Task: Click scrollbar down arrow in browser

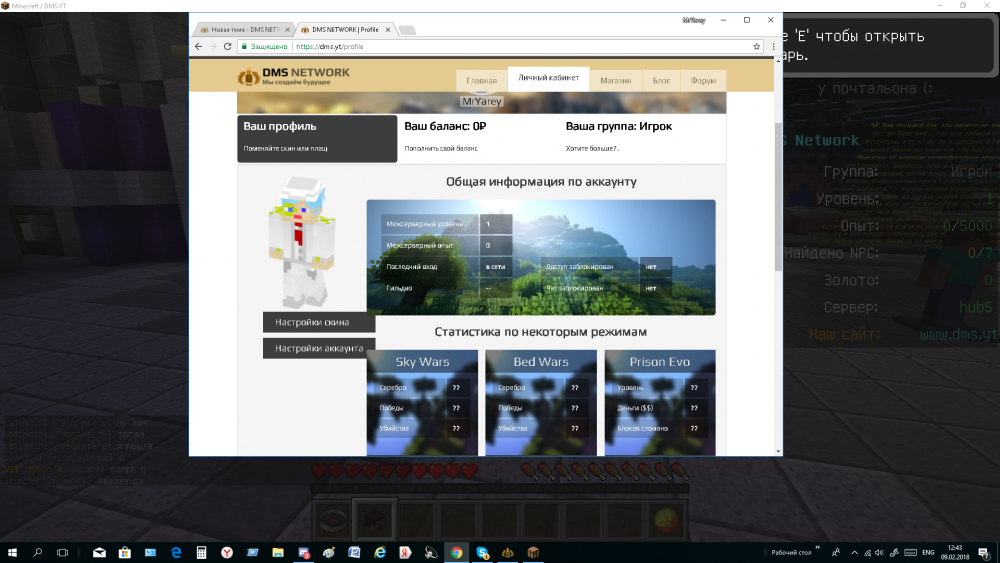Action: pyautogui.click(x=778, y=451)
